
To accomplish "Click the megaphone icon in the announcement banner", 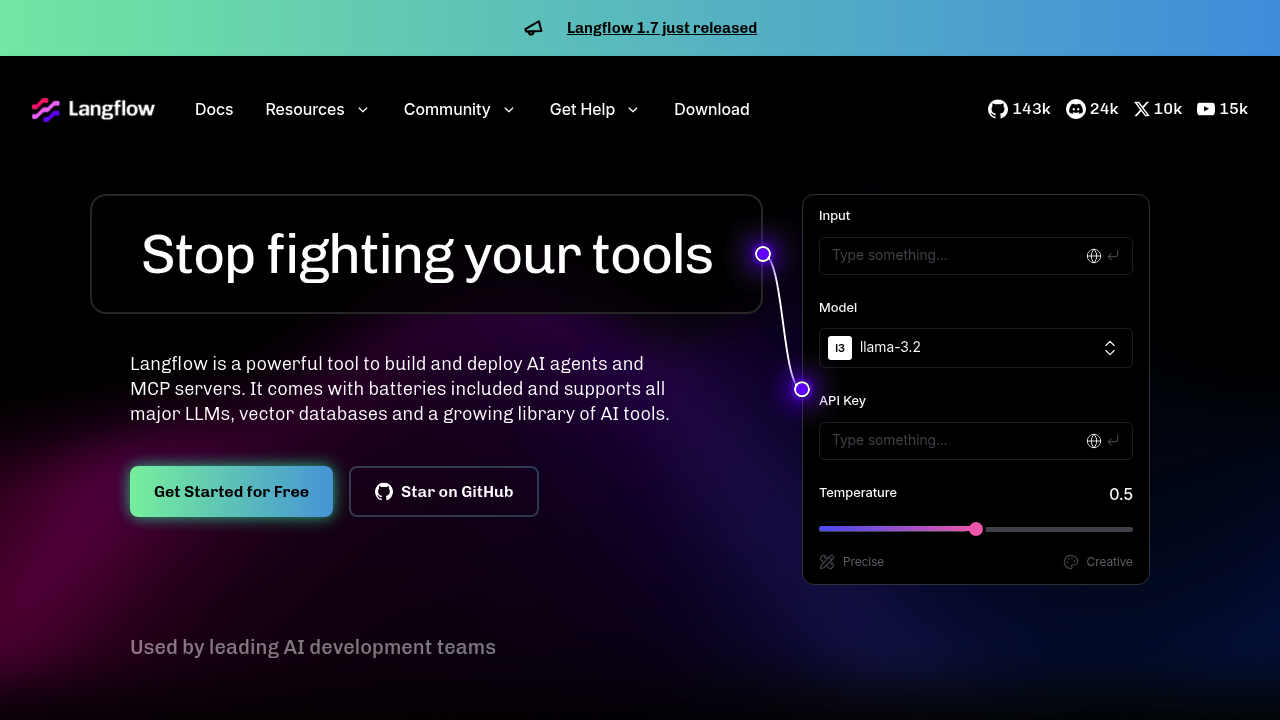I will click(x=533, y=27).
